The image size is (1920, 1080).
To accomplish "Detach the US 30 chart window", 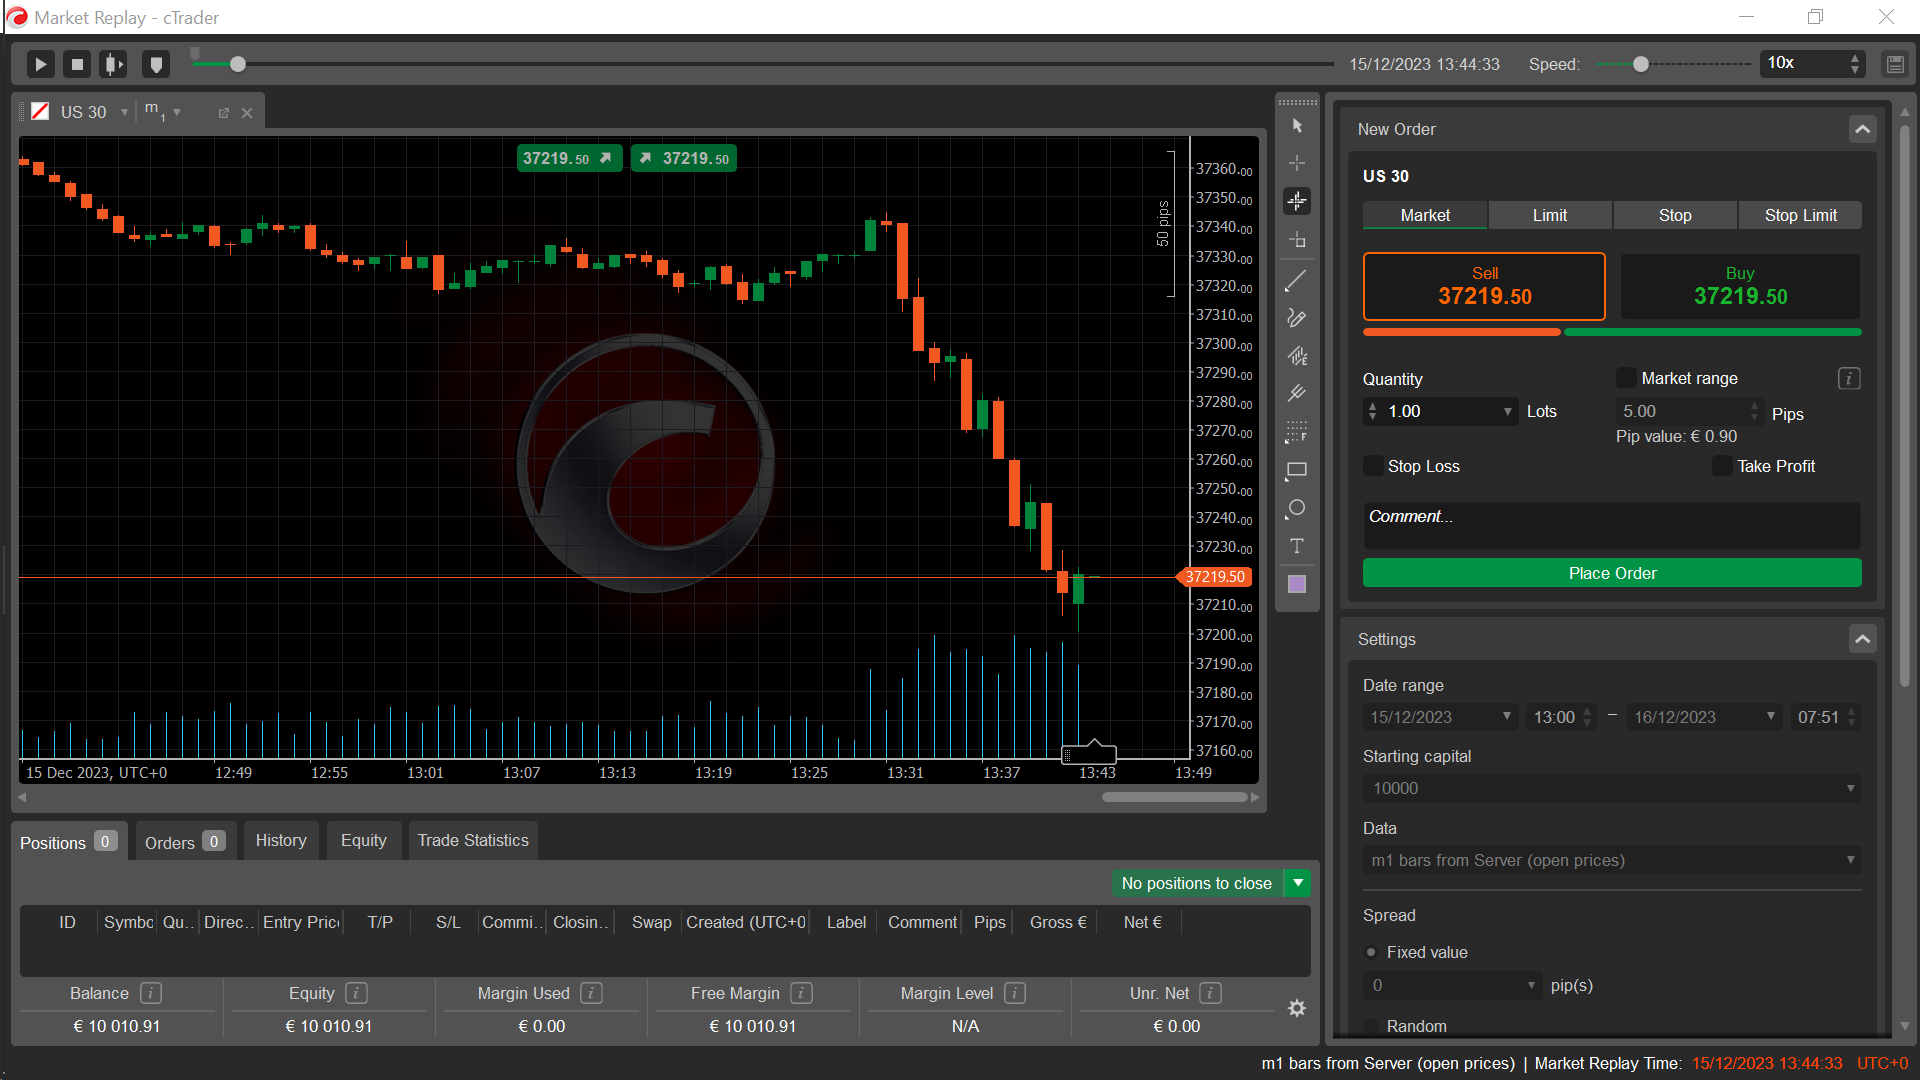I will 224,113.
